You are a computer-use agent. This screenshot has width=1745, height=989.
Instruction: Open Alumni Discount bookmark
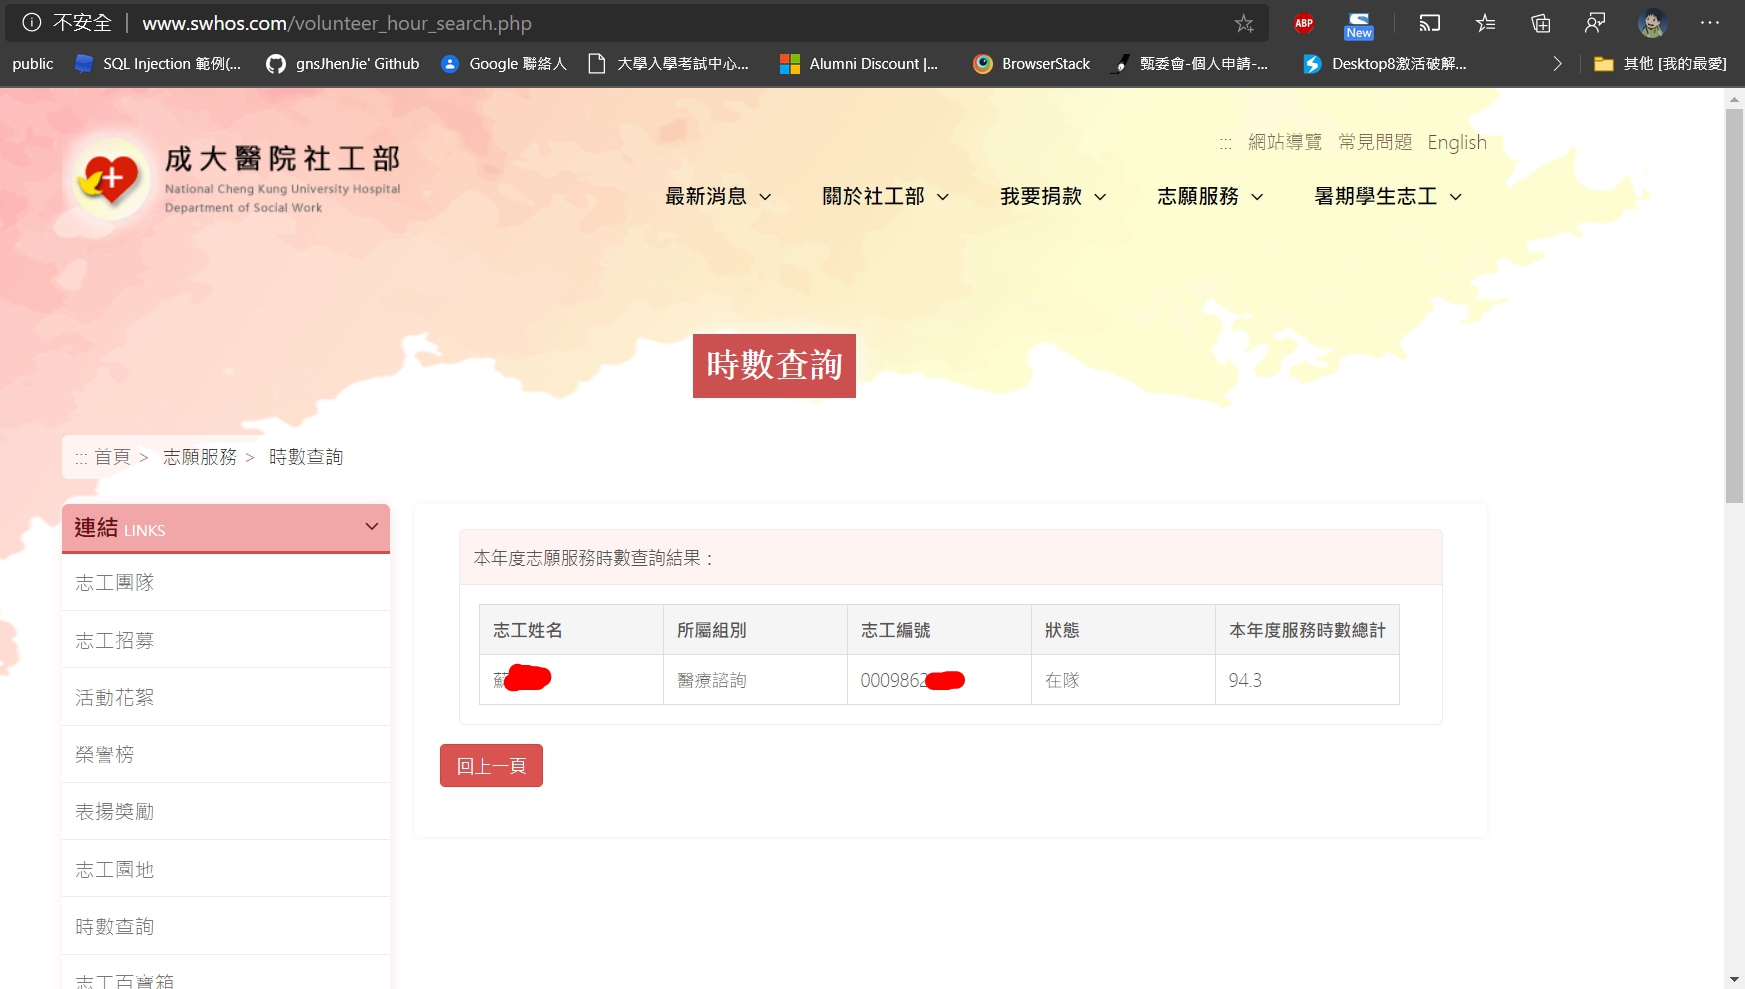pos(860,63)
